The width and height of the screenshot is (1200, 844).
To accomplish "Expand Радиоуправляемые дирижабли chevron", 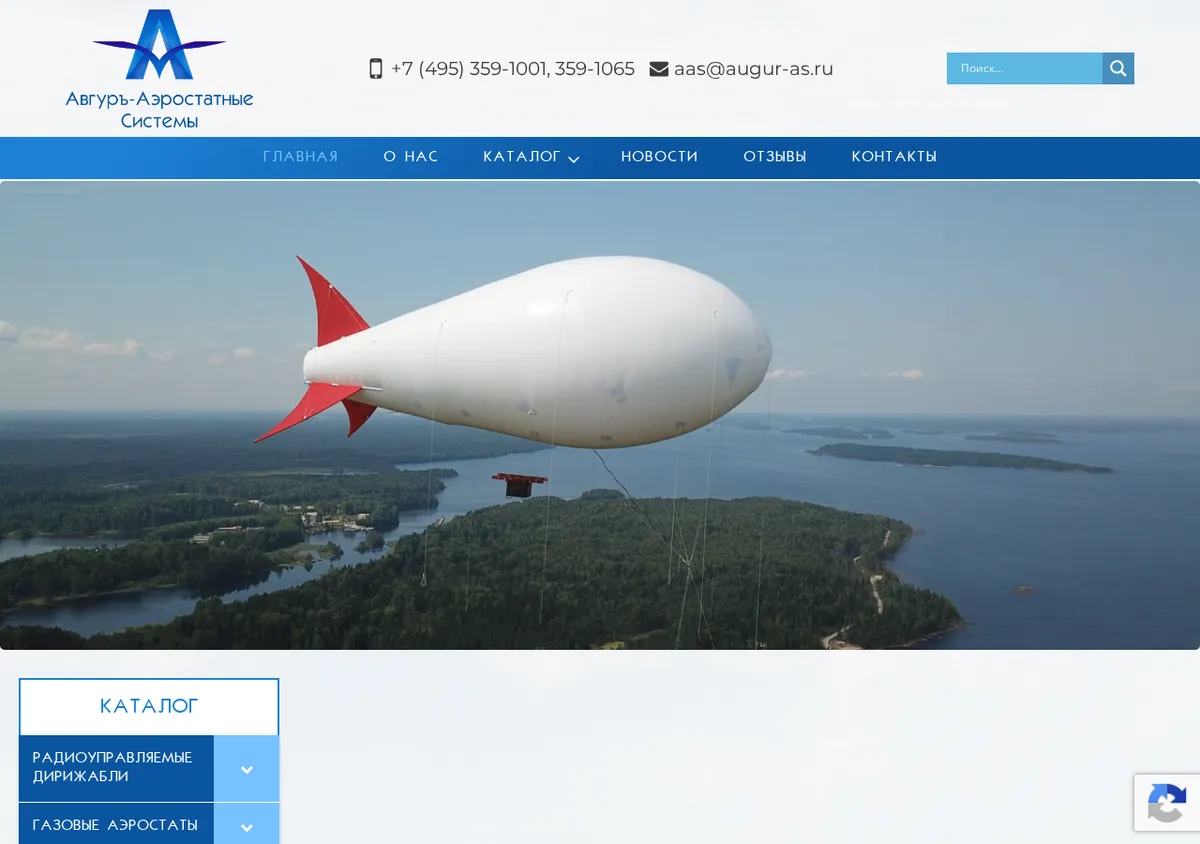I will tap(247, 769).
